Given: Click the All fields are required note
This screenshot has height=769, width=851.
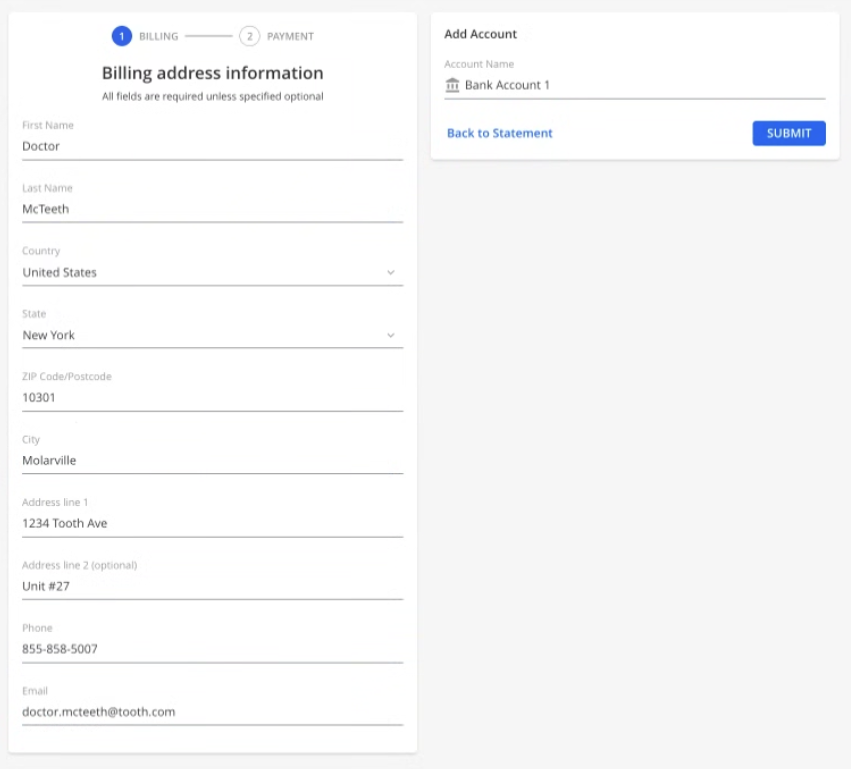Looking at the screenshot, I should tap(212, 97).
